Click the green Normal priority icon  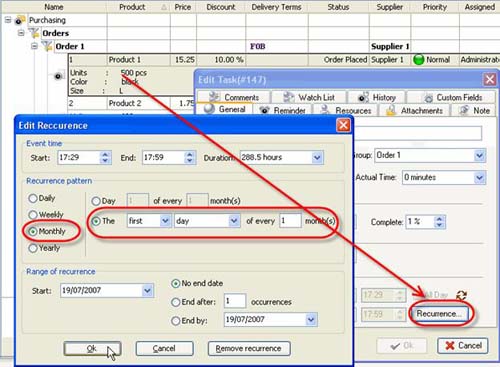pyautogui.click(x=418, y=60)
